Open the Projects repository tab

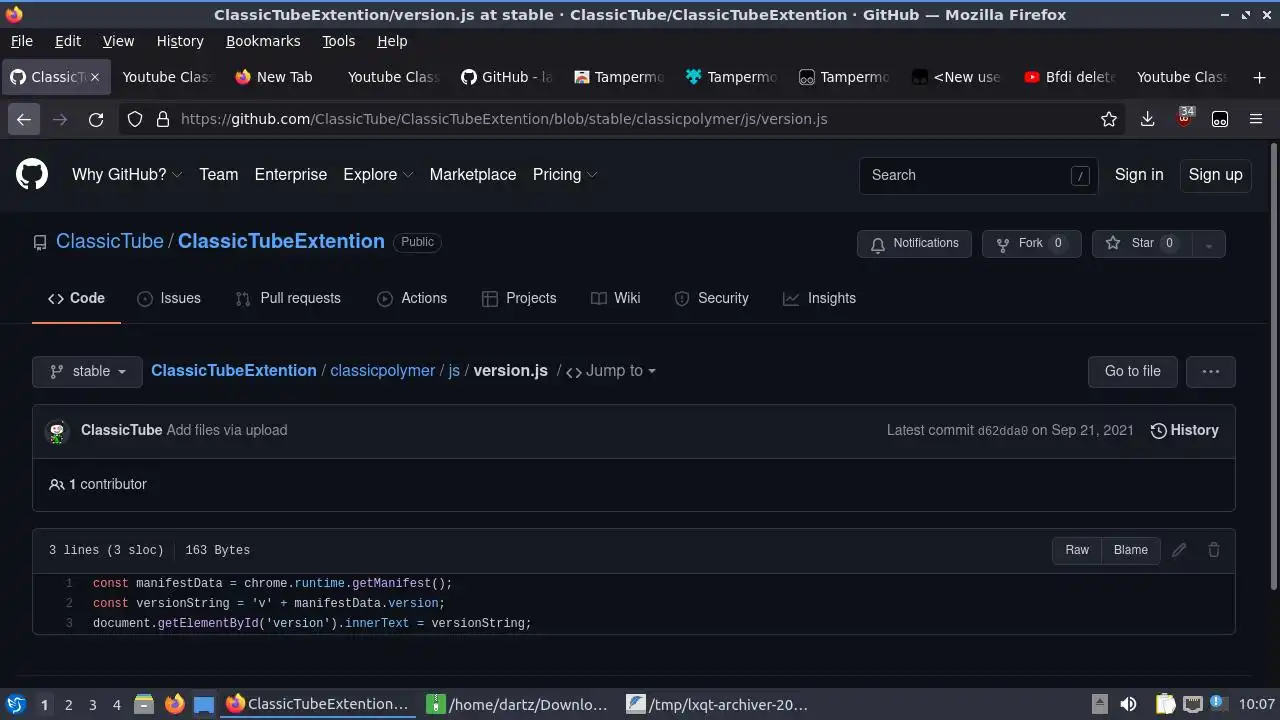pos(519,299)
